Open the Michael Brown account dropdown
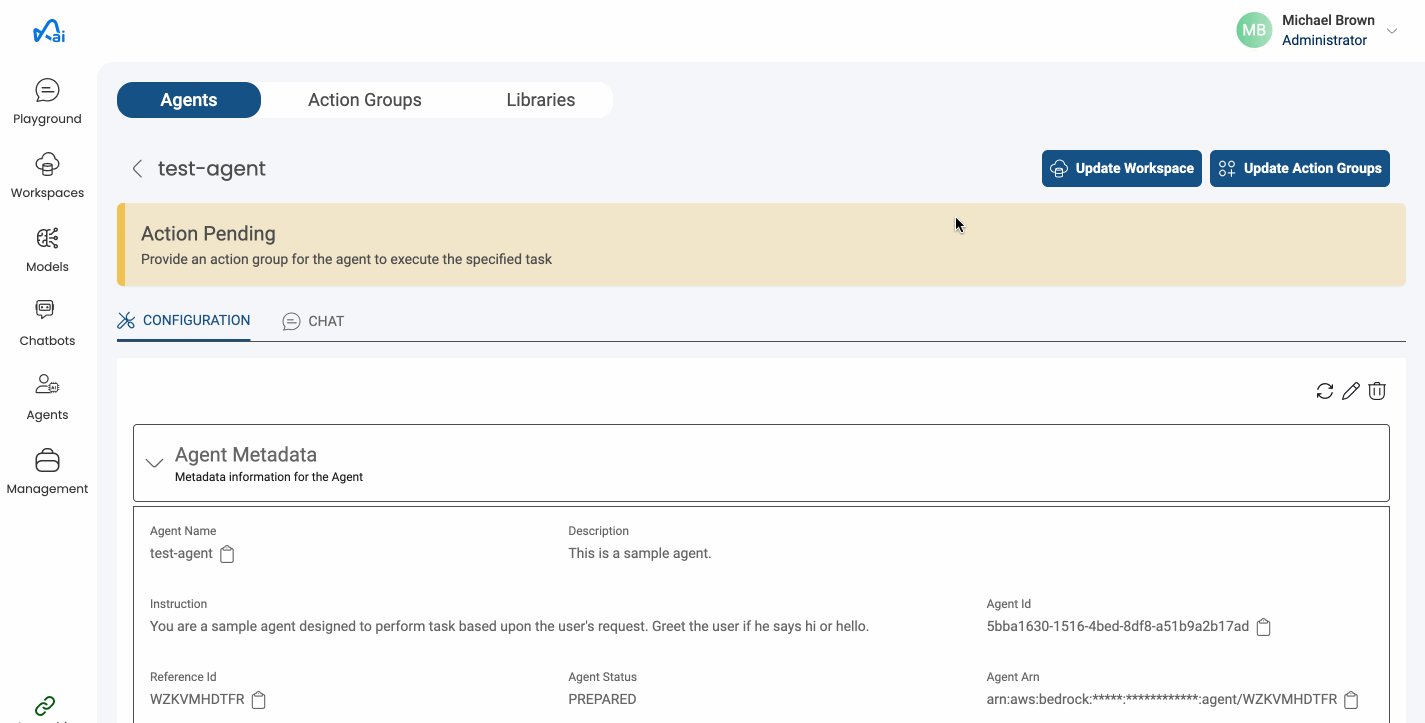The image size is (1425, 723). point(1391,31)
